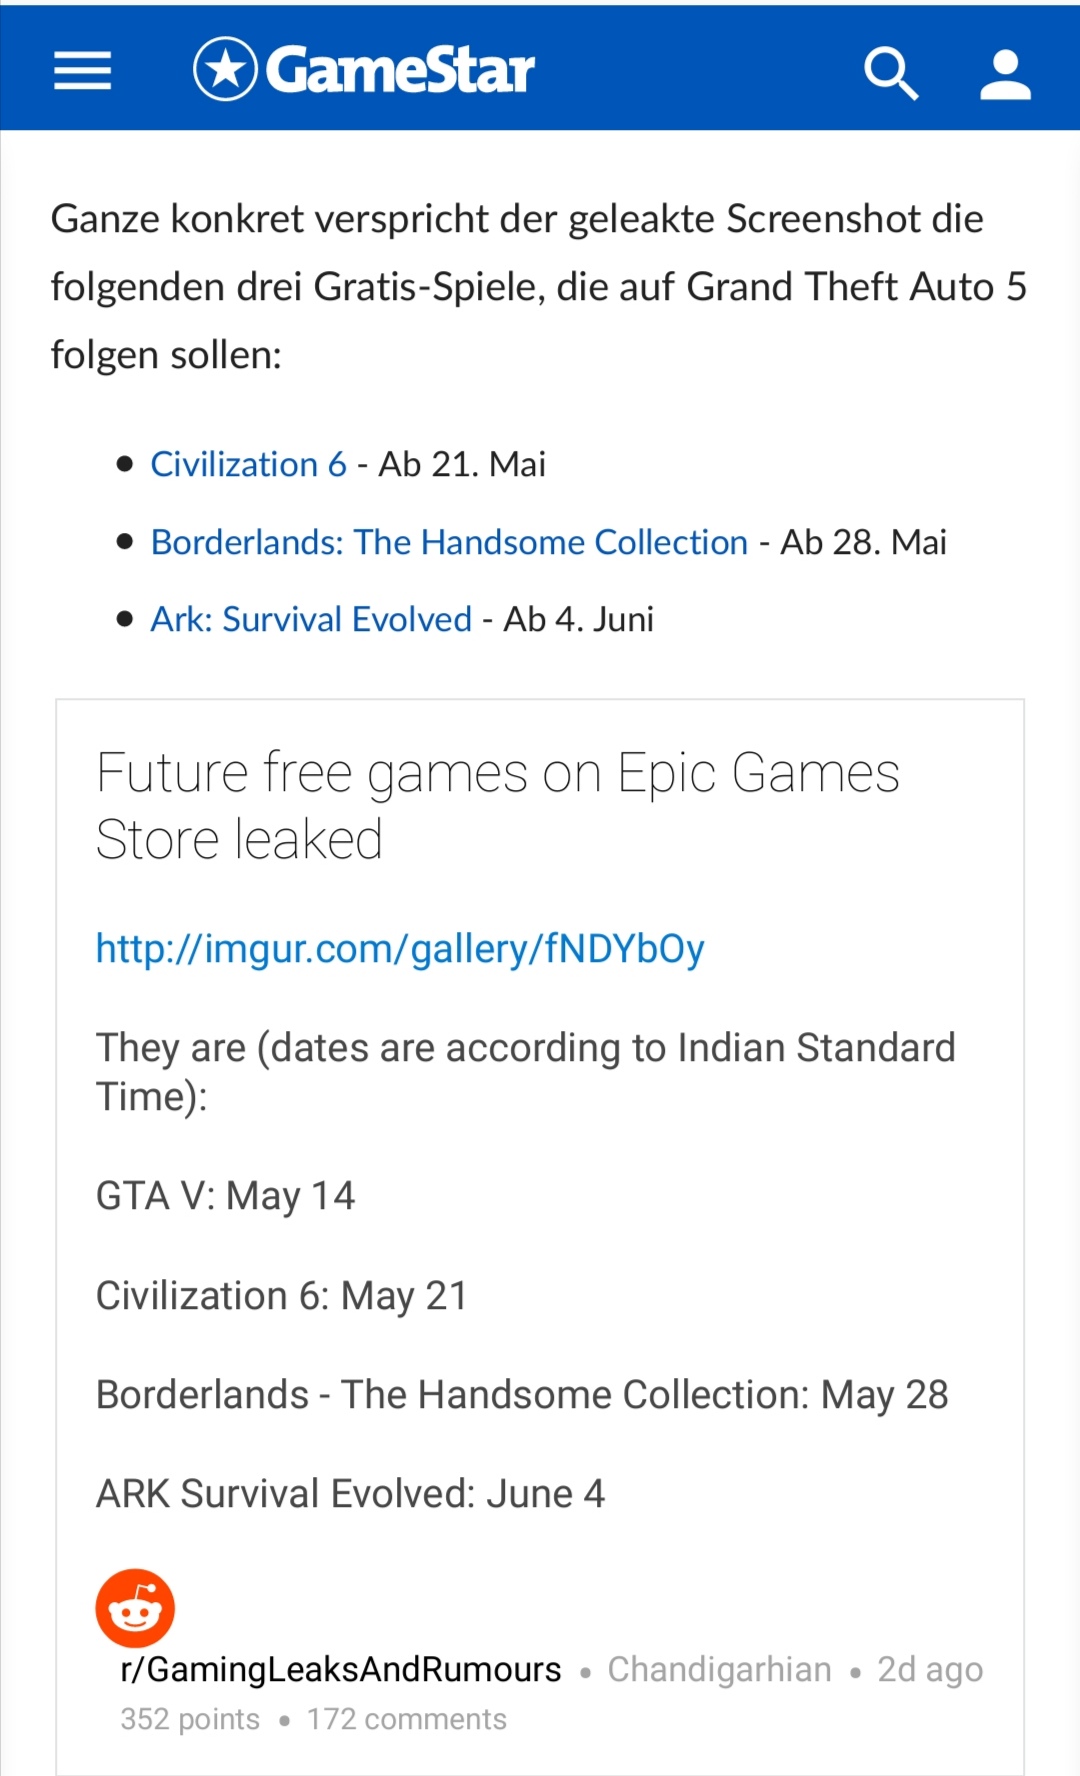Open the user profile icon
The width and height of the screenshot is (1080, 1776).
click(x=1005, y=74)
